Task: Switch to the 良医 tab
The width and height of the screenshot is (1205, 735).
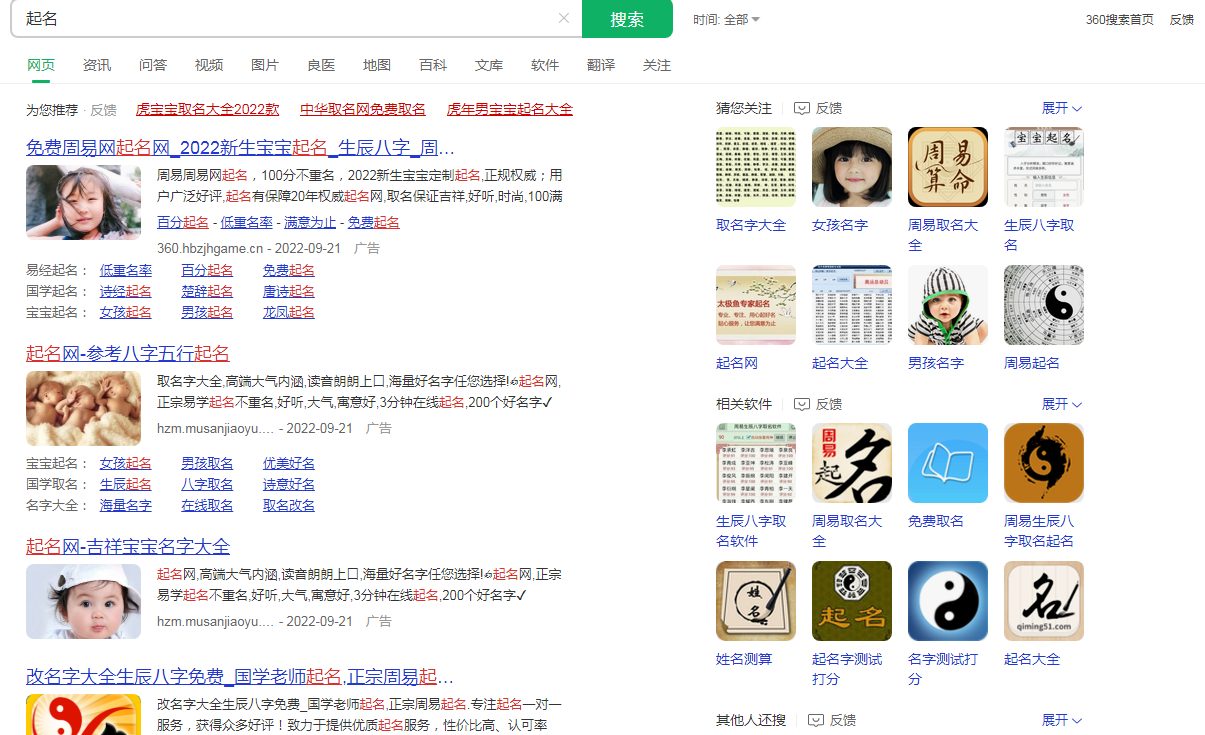Action: (321, 65)
